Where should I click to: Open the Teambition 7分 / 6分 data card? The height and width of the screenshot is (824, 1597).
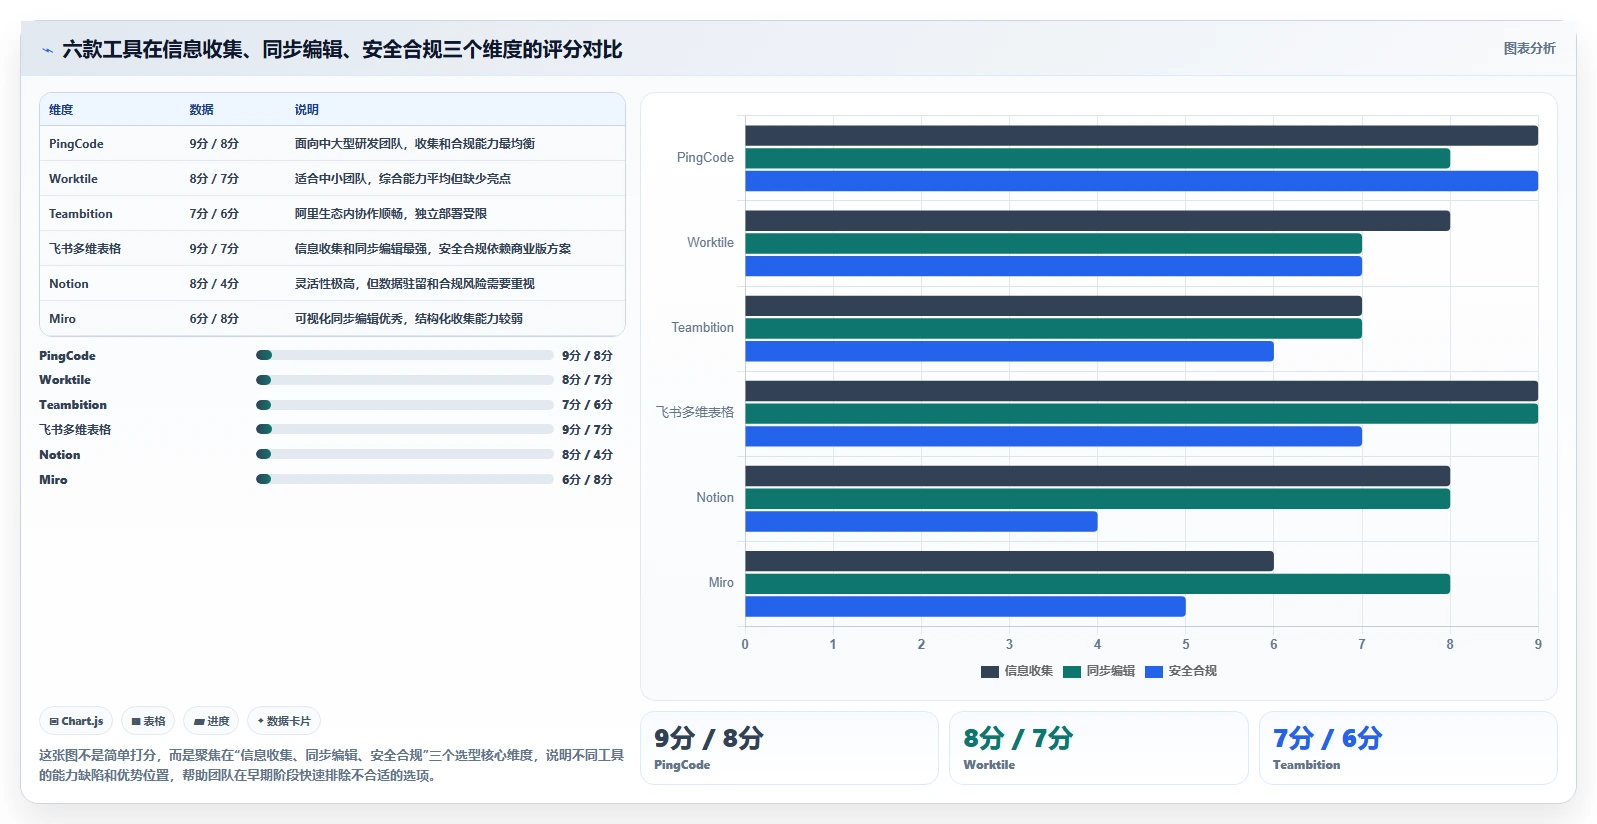tap(1408, 748)
